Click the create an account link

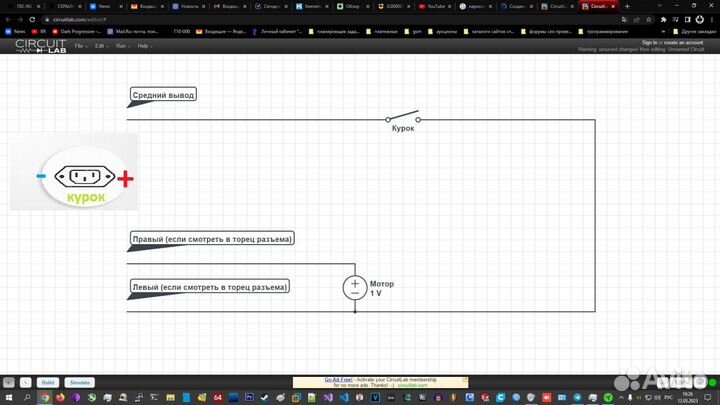click(x=682, y=43)
